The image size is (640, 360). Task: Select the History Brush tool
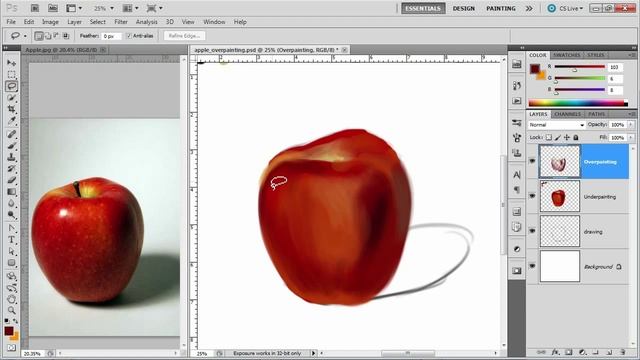coord(11,169)
